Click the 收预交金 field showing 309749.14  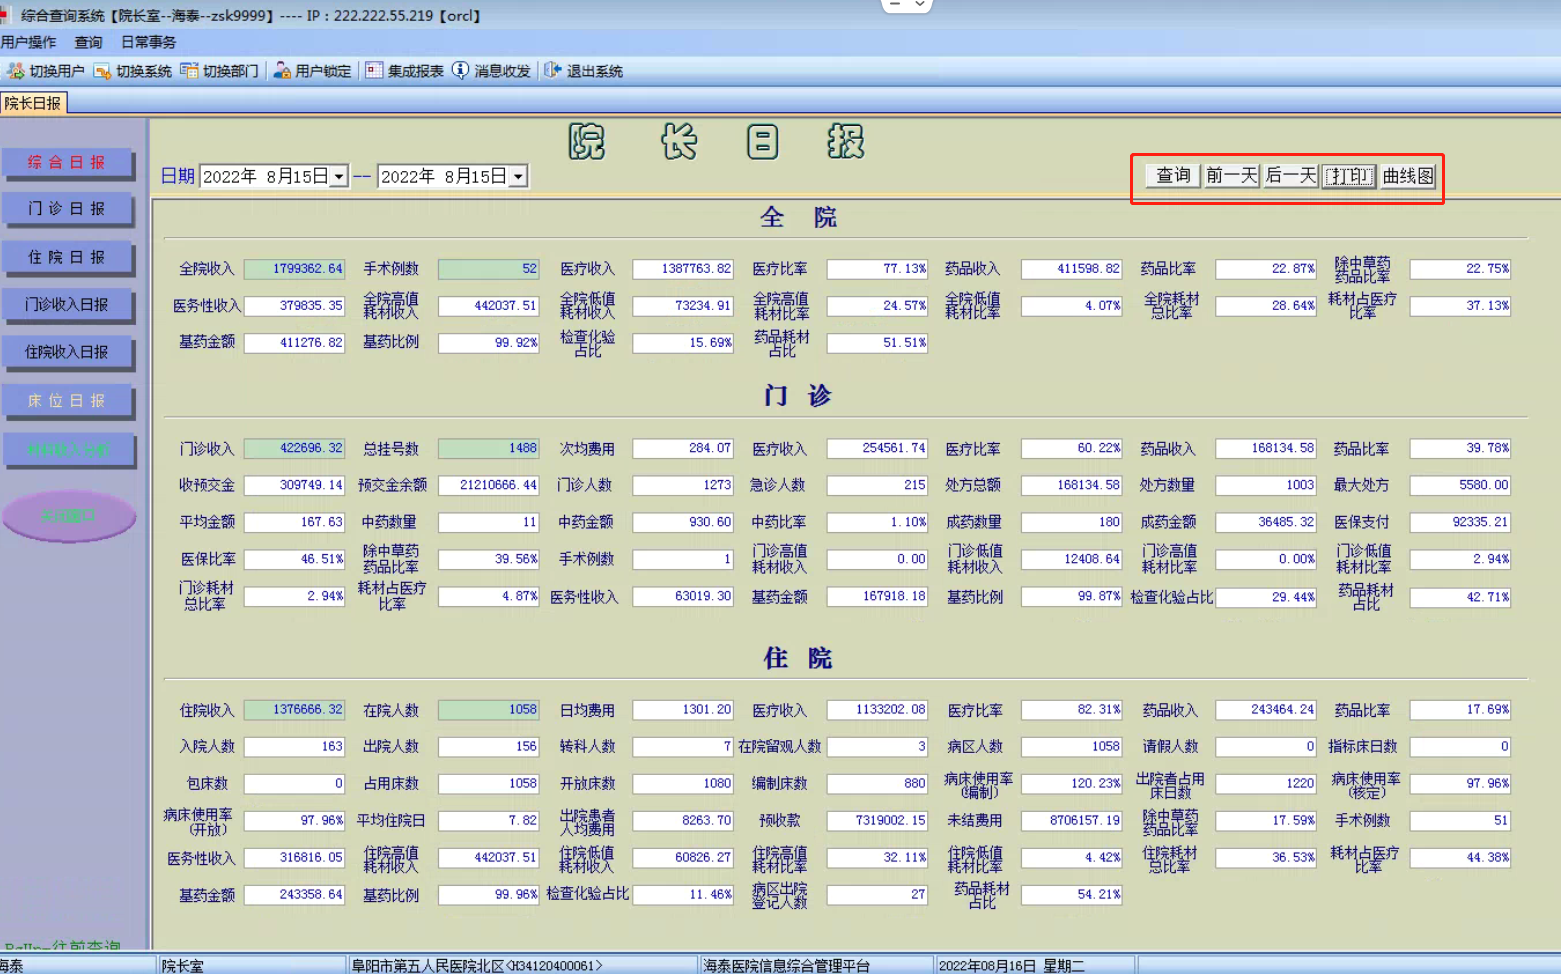pos(294,486)
